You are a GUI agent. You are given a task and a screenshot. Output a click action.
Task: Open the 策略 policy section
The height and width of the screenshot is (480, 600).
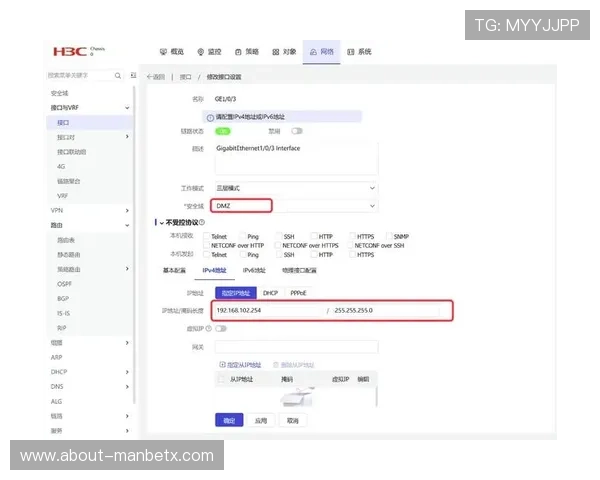[x=247, y=52]
